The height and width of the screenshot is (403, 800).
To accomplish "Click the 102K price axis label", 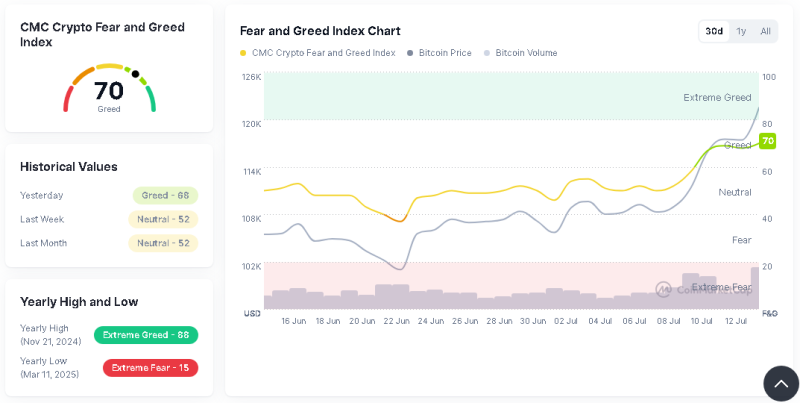I will [252, 266].
